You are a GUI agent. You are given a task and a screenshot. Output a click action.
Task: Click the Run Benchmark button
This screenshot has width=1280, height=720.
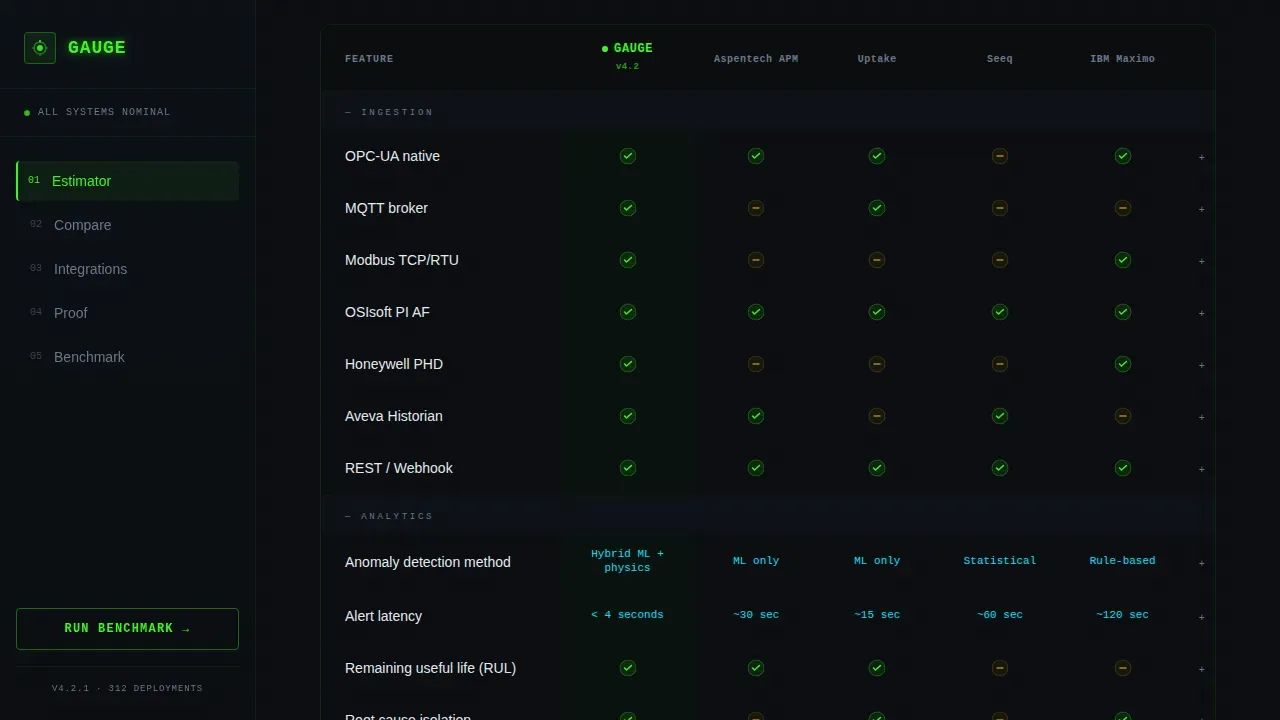[128, 629]
